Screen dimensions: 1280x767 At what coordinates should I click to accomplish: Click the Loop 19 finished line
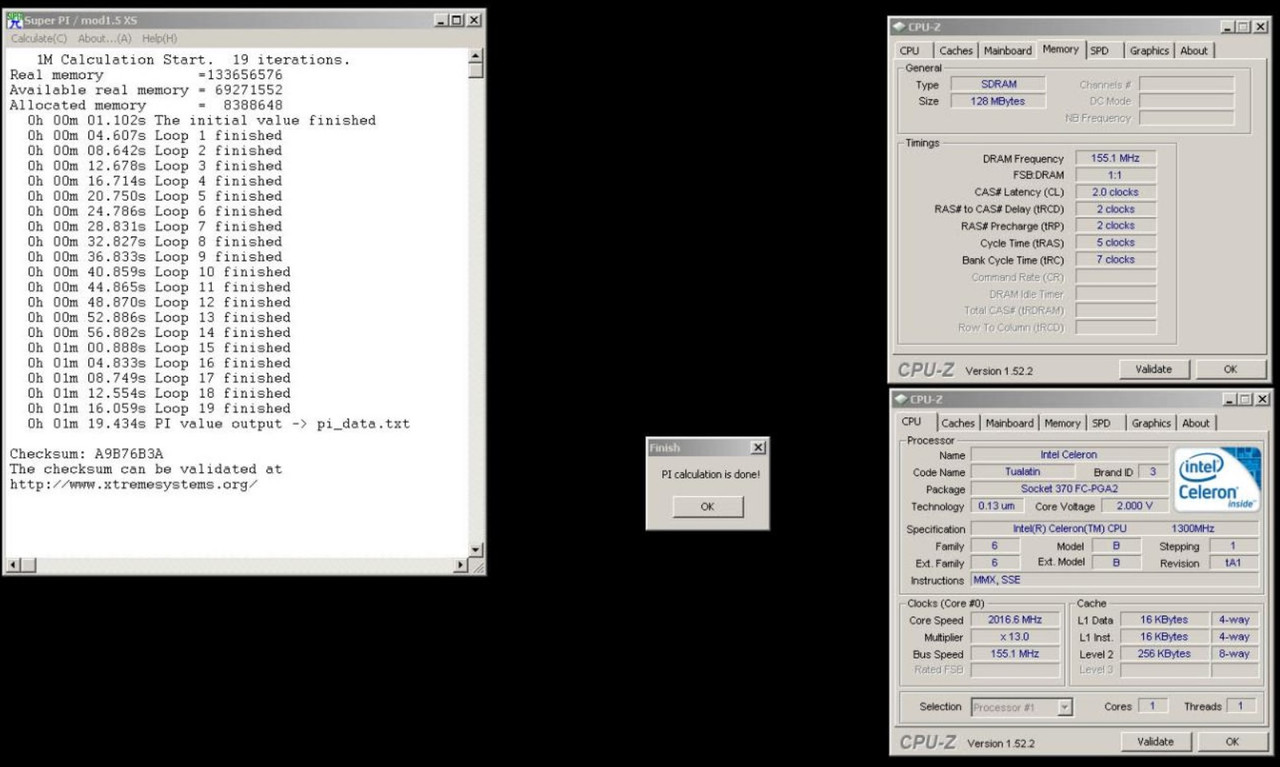(x=159, y=408)
